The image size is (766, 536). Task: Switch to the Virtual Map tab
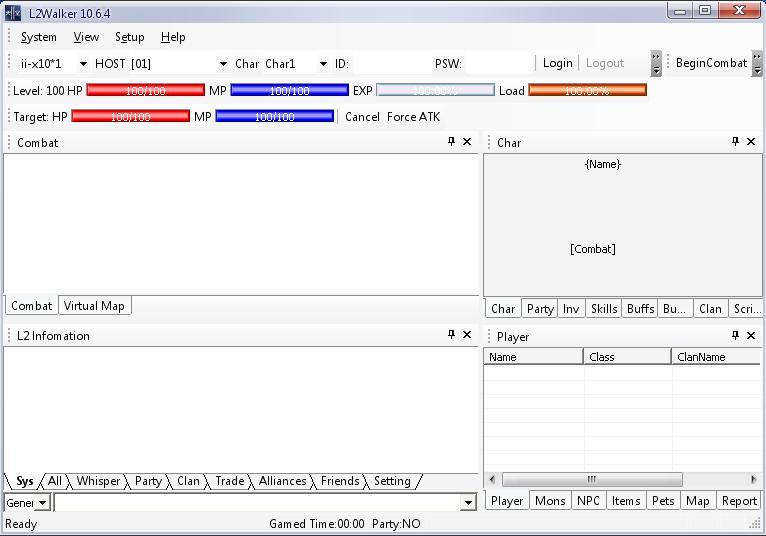94,306
